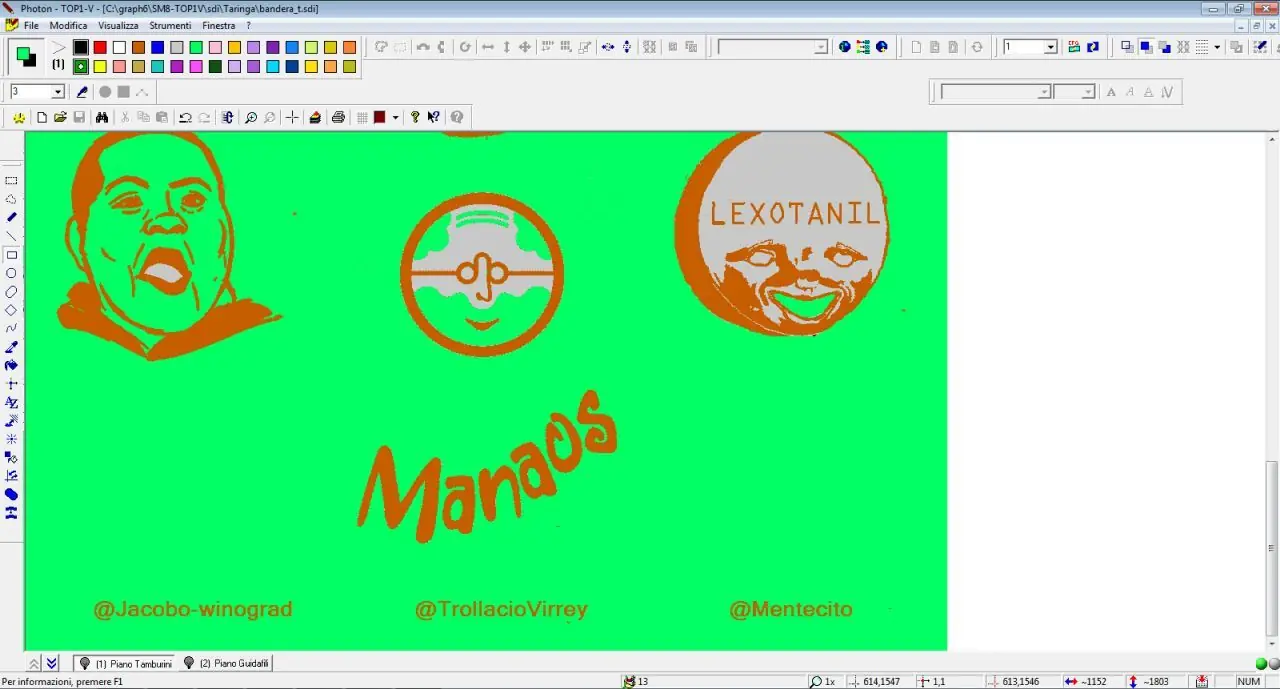
Task: Select the black color swatch
Action: [80, 47]
